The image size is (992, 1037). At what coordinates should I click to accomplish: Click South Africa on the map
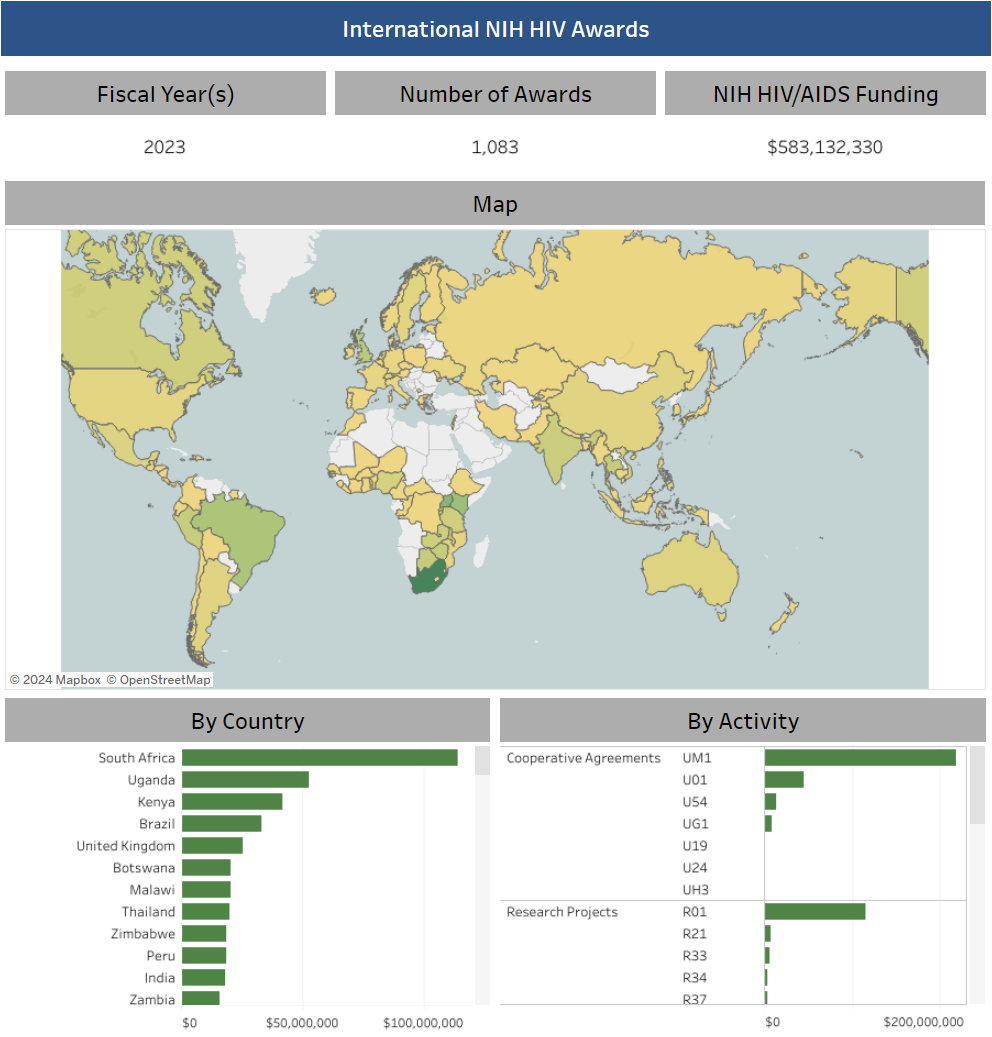pos(427,579)
